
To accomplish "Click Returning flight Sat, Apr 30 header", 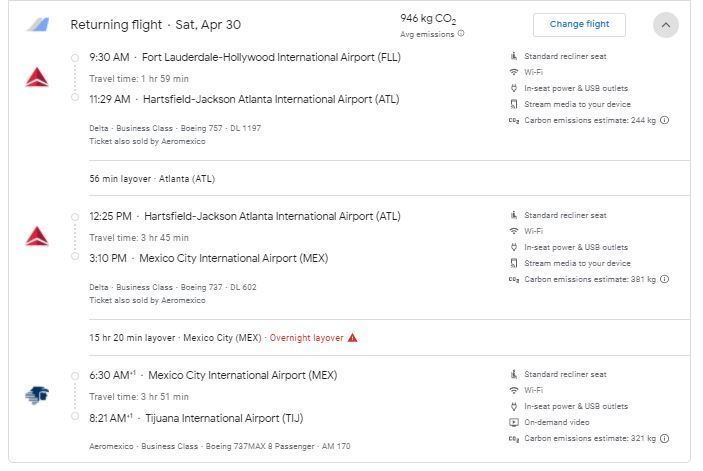I will pos(155,25).
